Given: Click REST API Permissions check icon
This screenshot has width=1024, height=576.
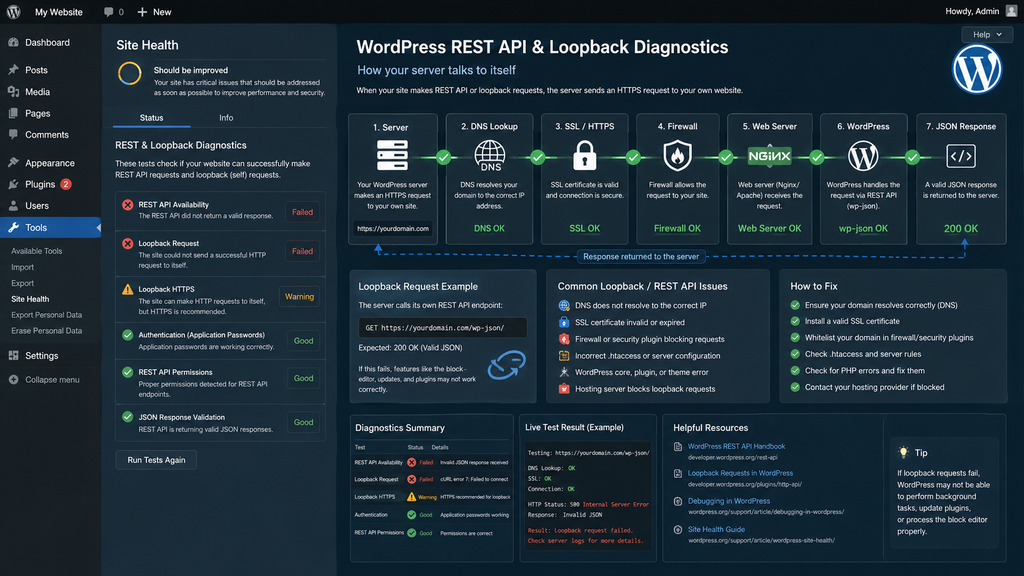Looking at the screenshot, I should [x=127, y=372].
